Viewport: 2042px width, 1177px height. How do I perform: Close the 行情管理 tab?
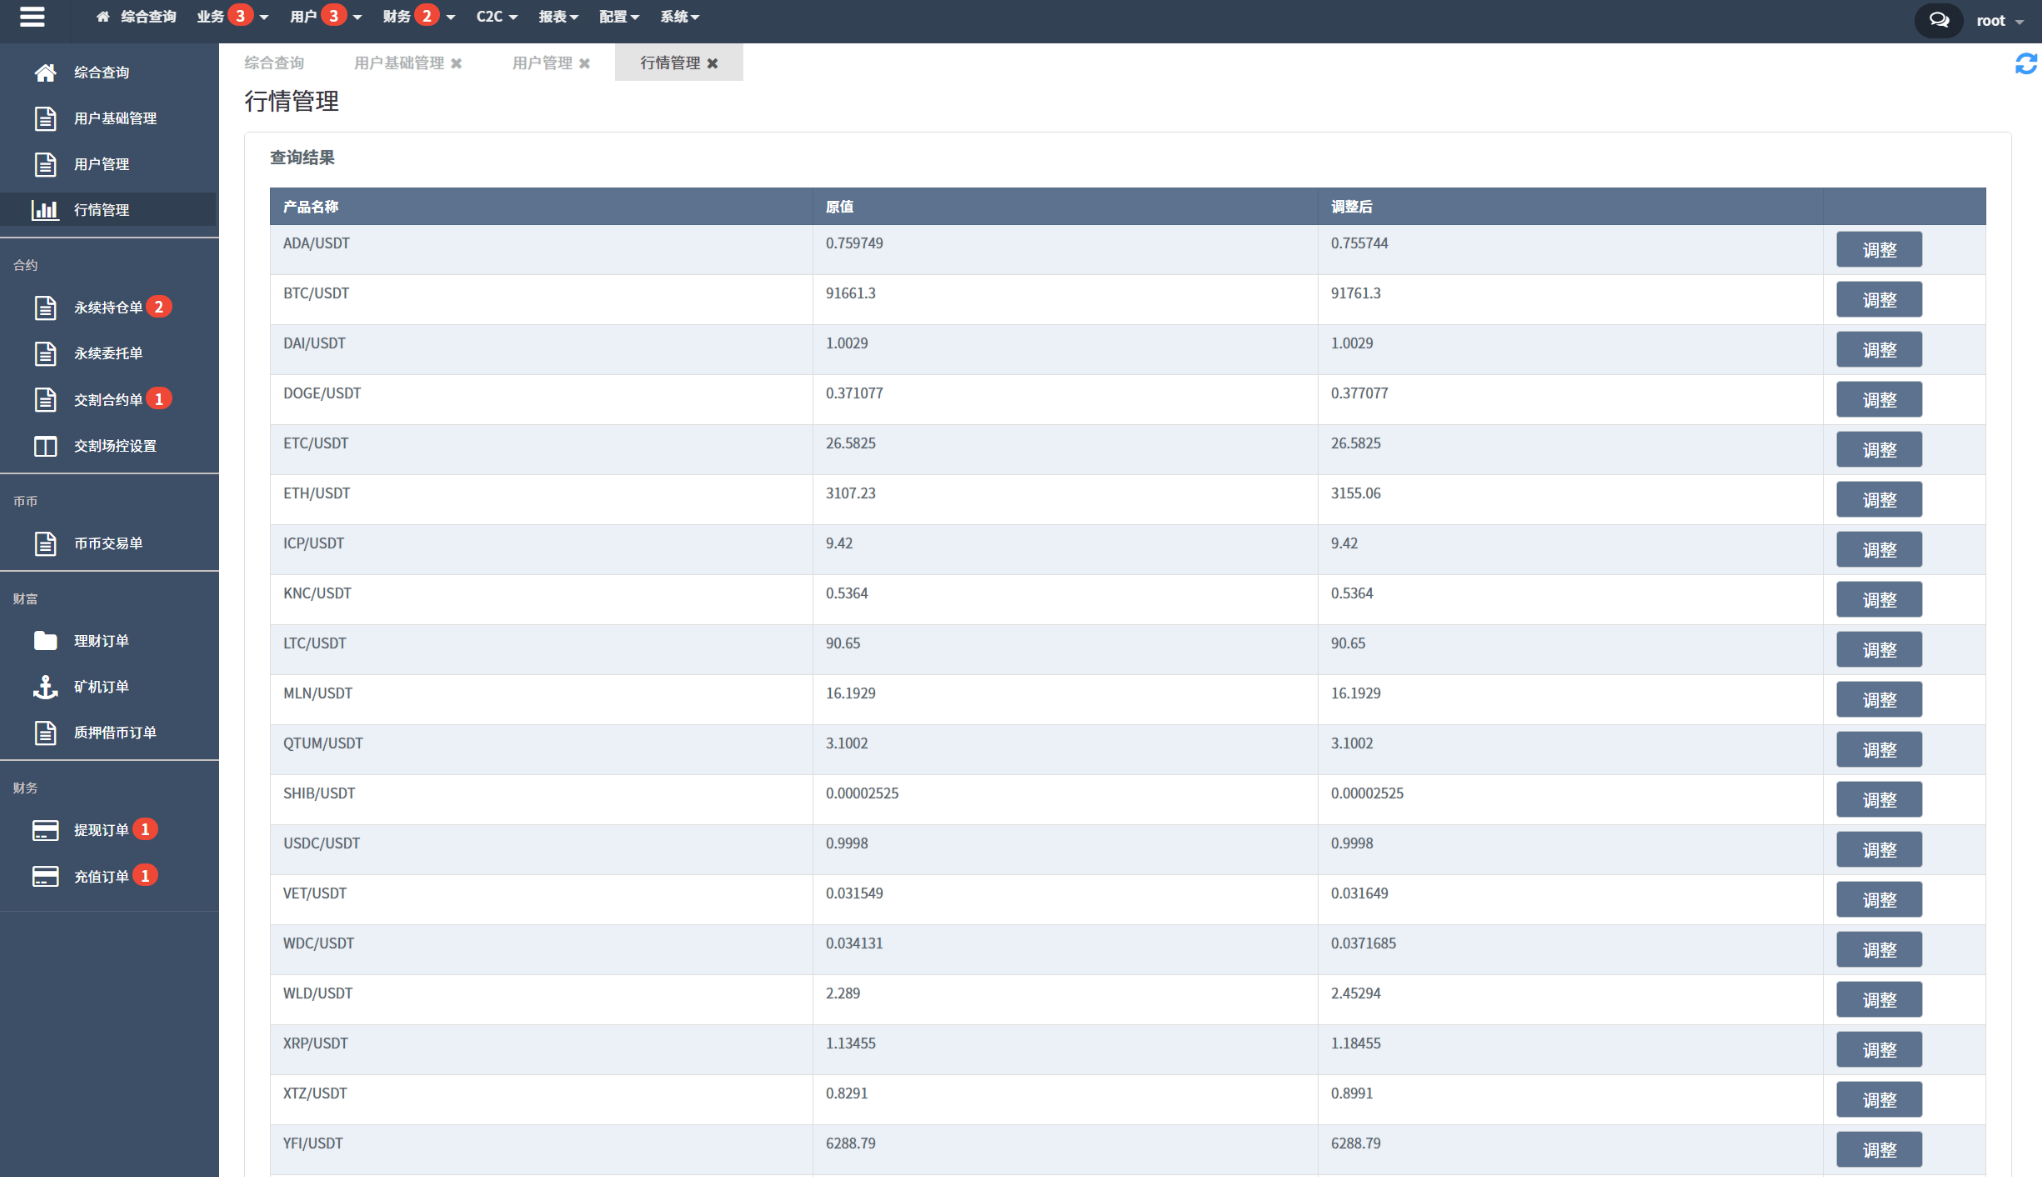pyautogui.click(x=712, y=63)
